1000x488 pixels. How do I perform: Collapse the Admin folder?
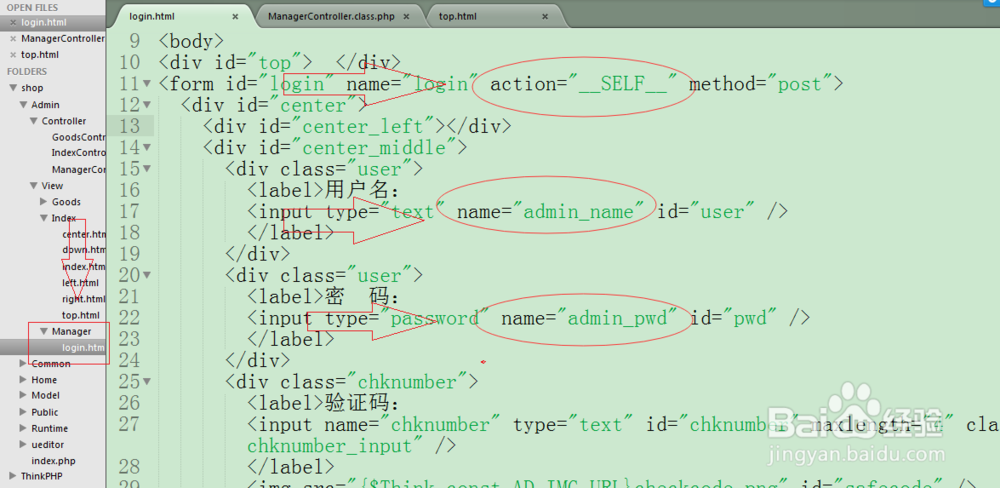pos(23,105)
